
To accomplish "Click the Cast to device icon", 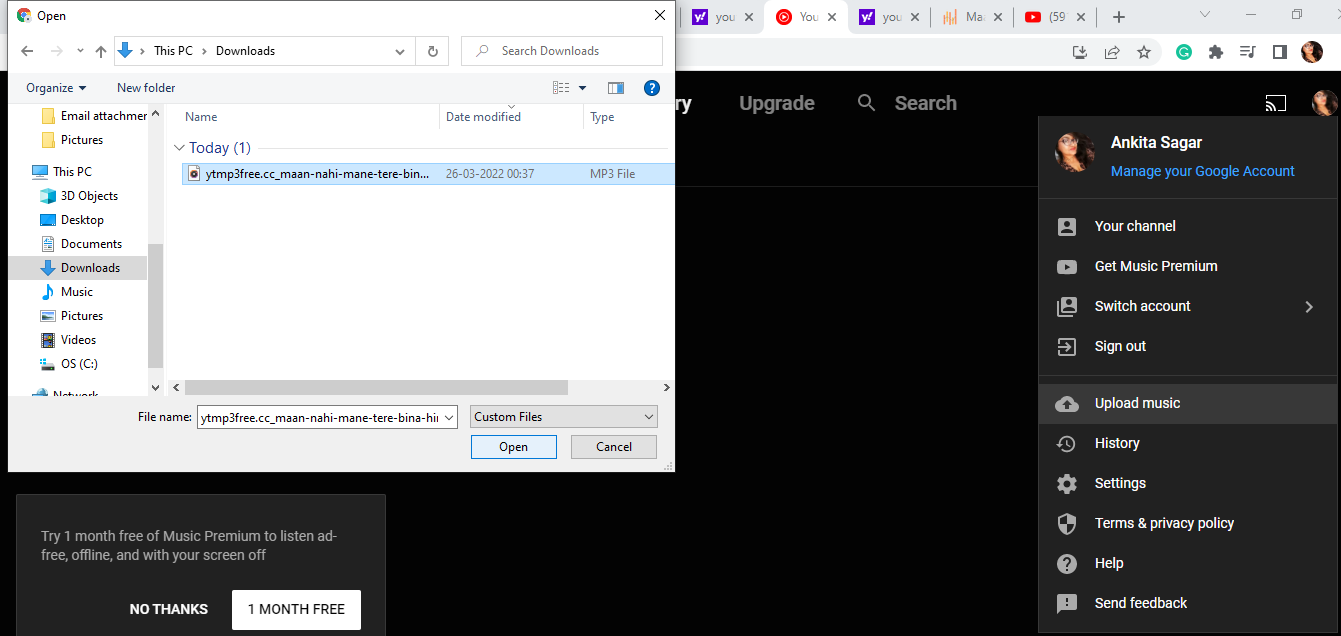I will click(1275, 103).
